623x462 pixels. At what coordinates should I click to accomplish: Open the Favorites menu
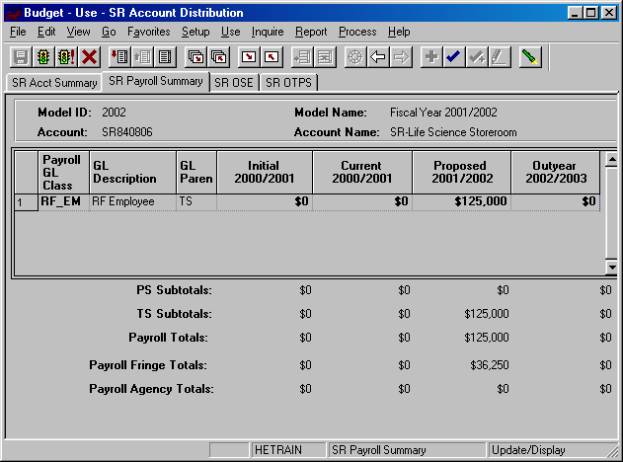pos(148,32)
